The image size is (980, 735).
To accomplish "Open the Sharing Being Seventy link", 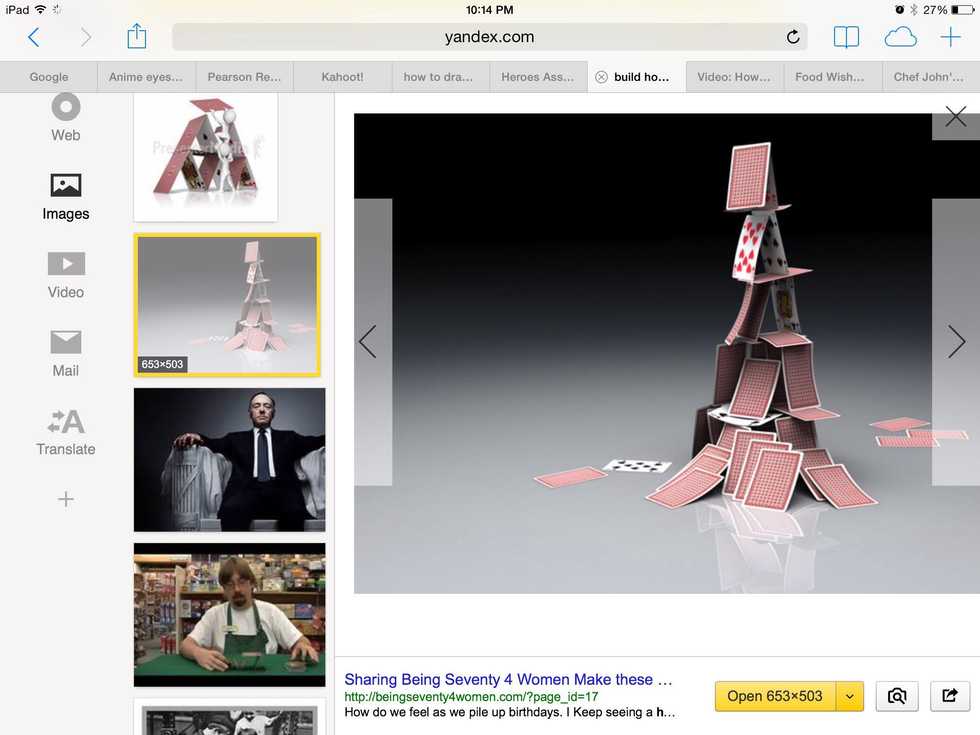I will (x=508, y=679).
